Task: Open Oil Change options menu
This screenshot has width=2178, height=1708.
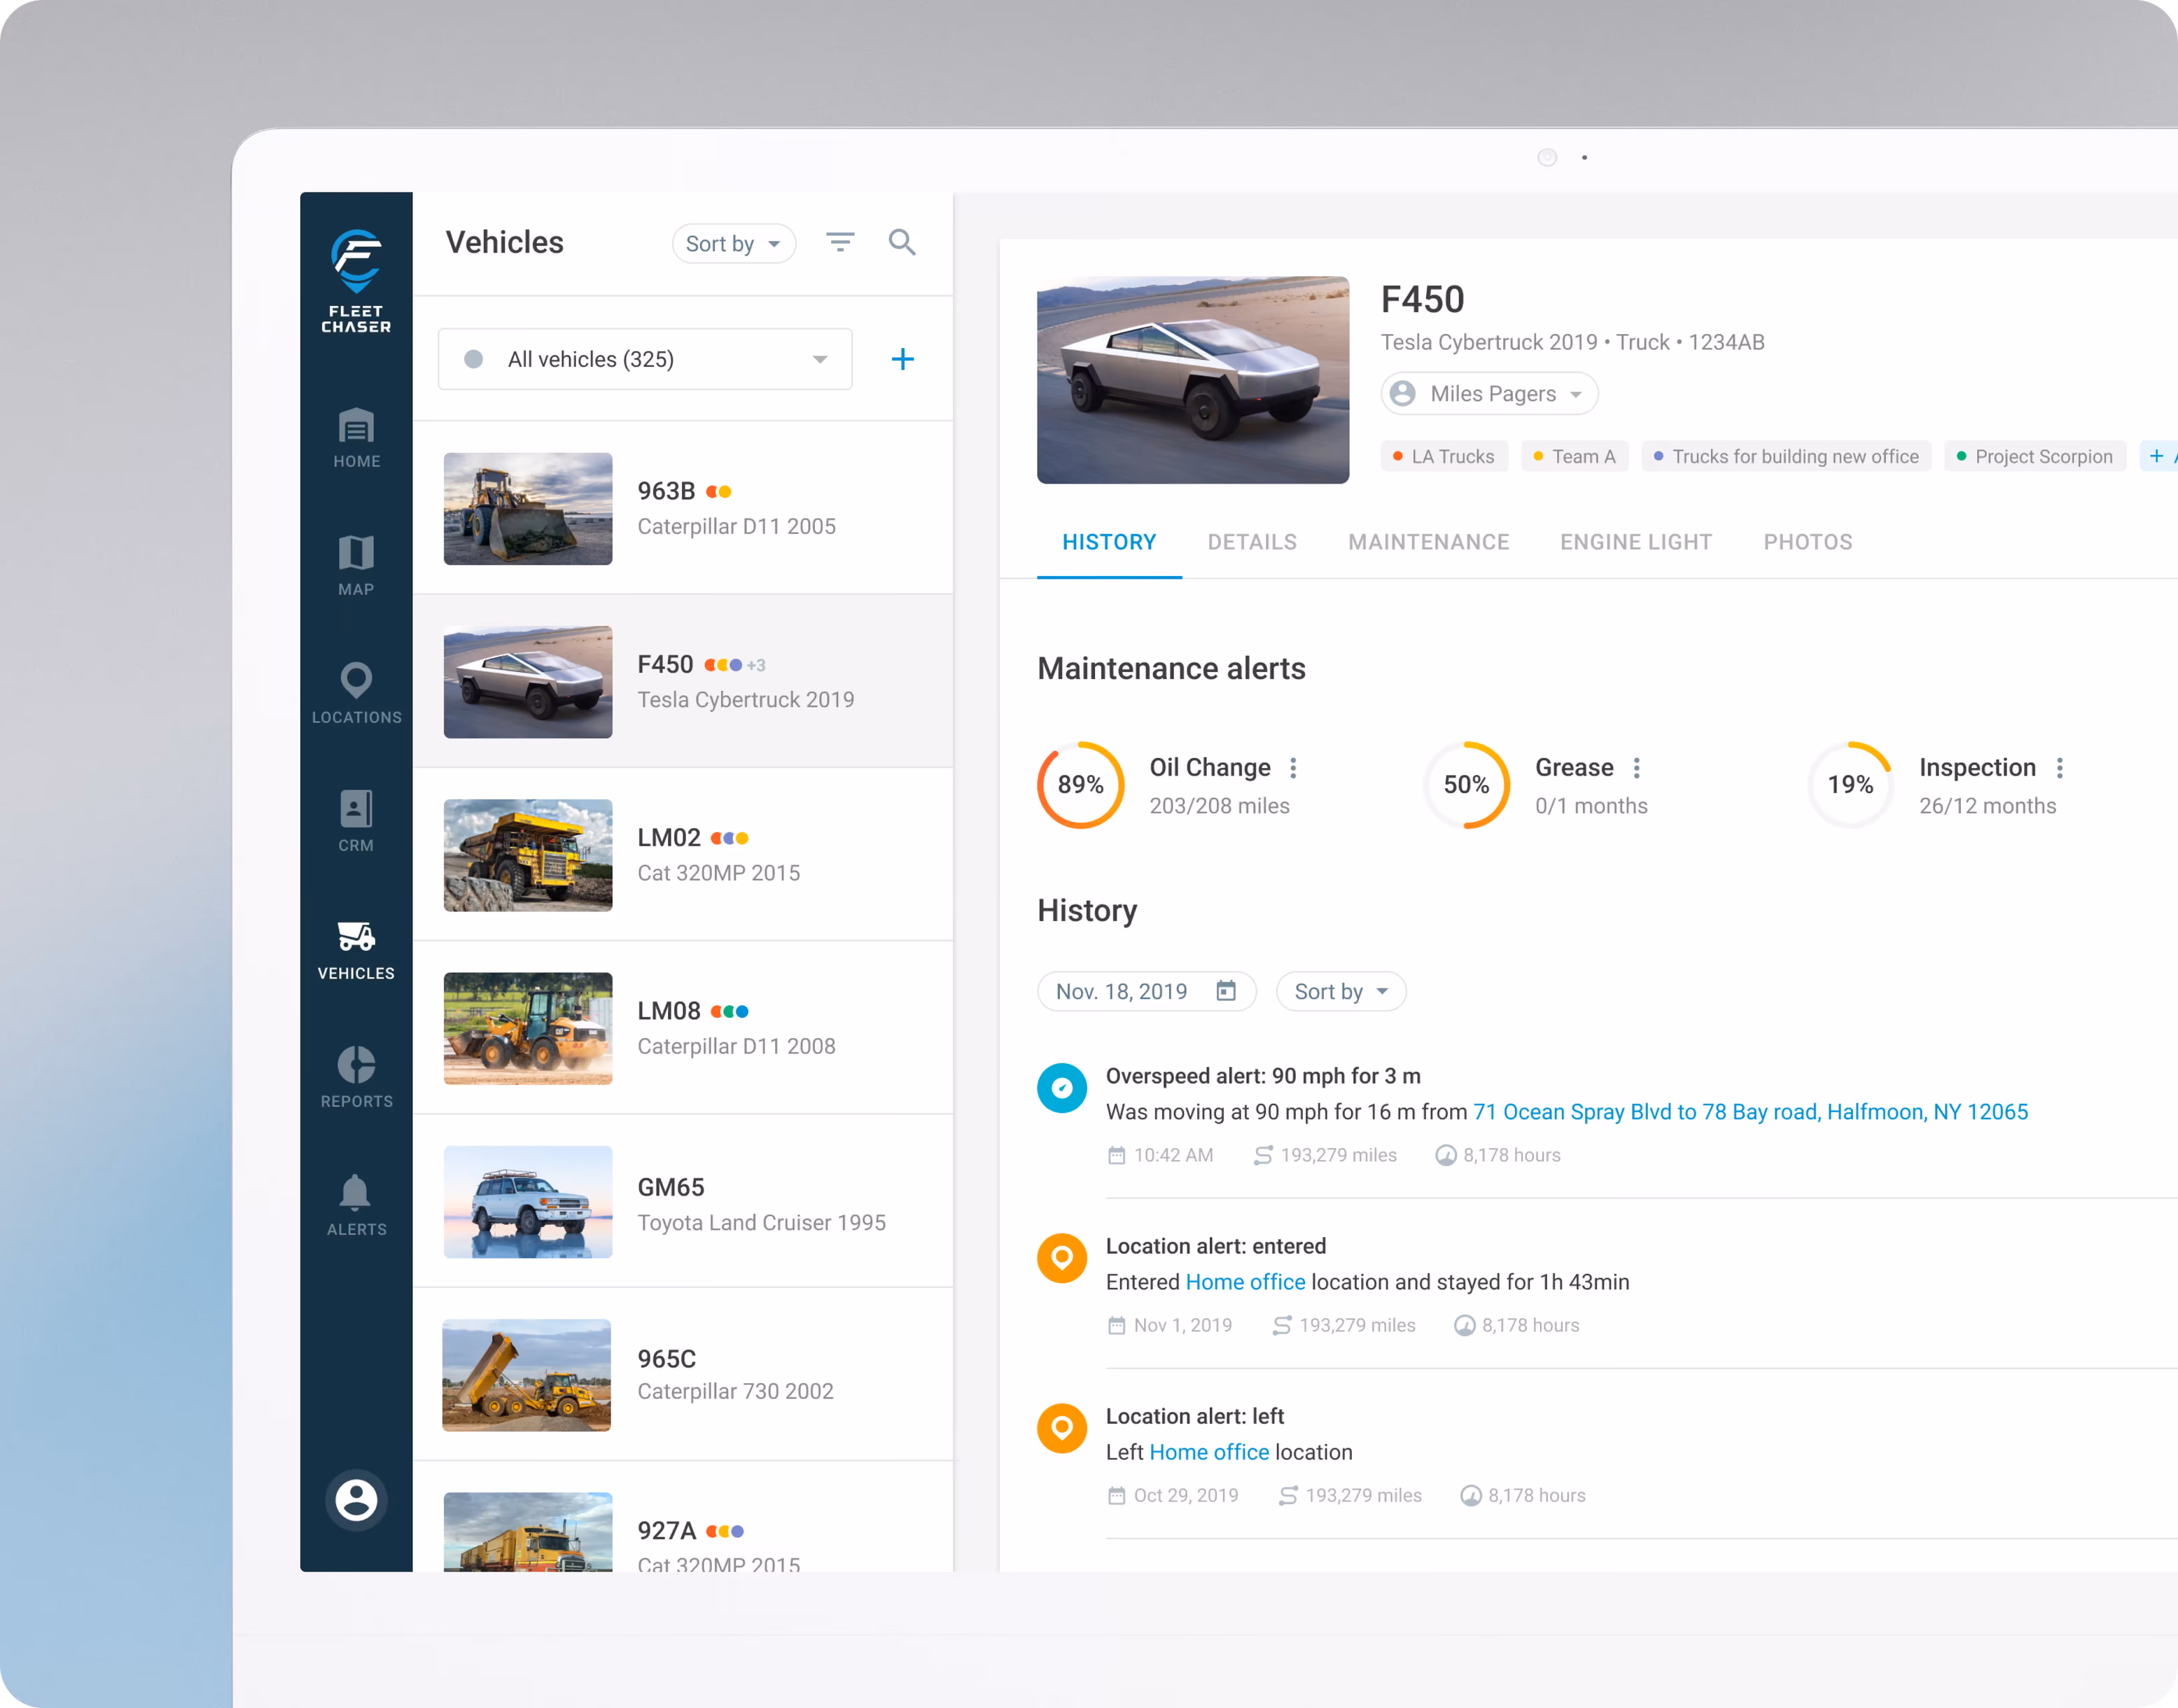Action: pyautogui.click(x=1293, y=768)
